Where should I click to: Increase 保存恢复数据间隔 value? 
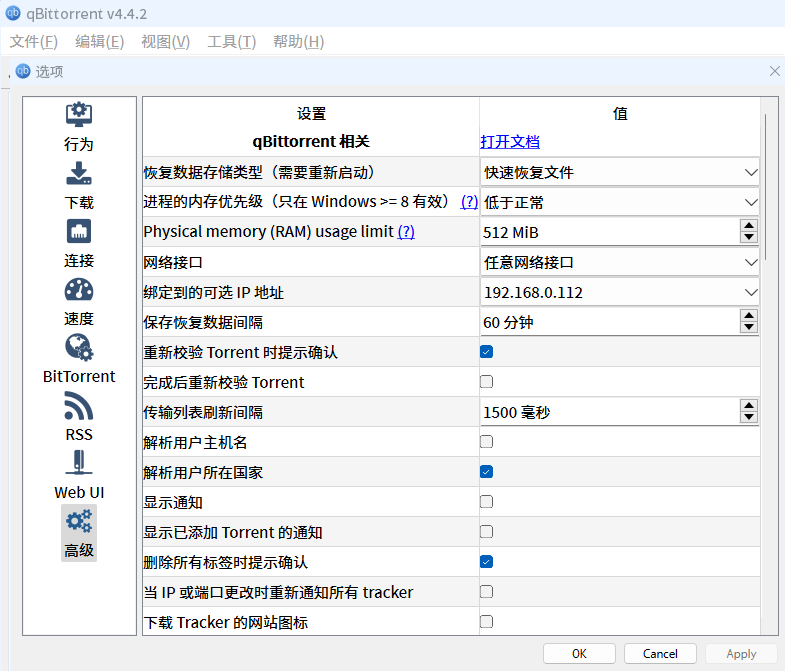(x=749, y=316)
